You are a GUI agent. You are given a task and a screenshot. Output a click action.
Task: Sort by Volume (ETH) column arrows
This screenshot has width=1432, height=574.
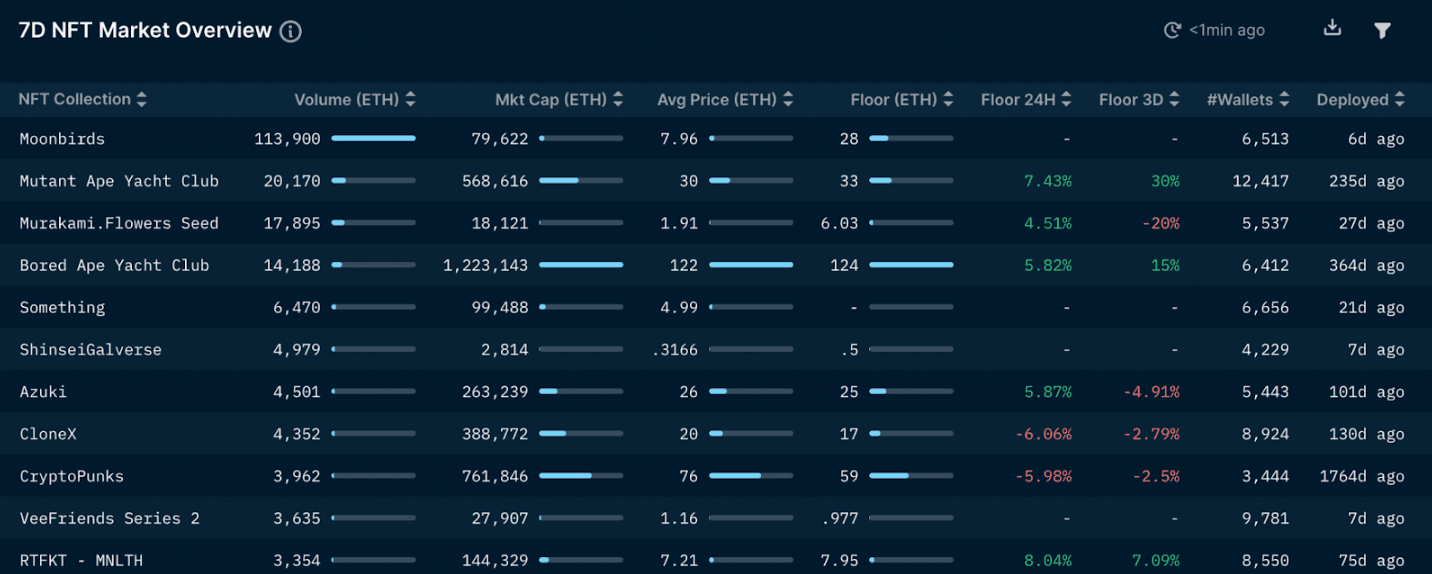point(410,100)
